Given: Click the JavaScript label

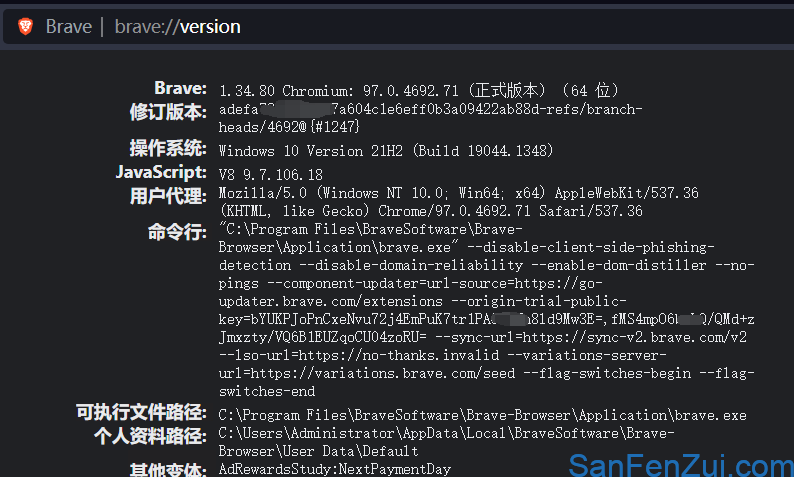Looking at the screenshot, I should [x=161, y=172].
